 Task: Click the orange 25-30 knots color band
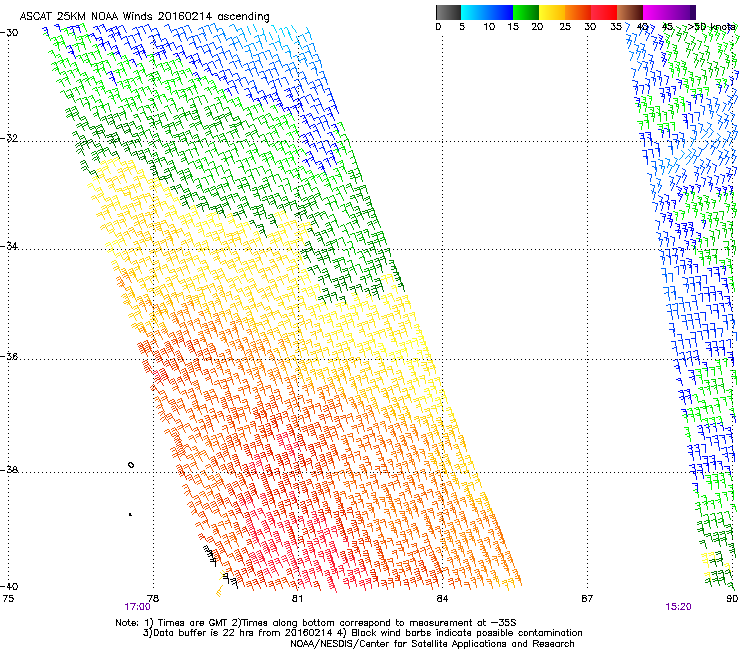click(578, 12)
